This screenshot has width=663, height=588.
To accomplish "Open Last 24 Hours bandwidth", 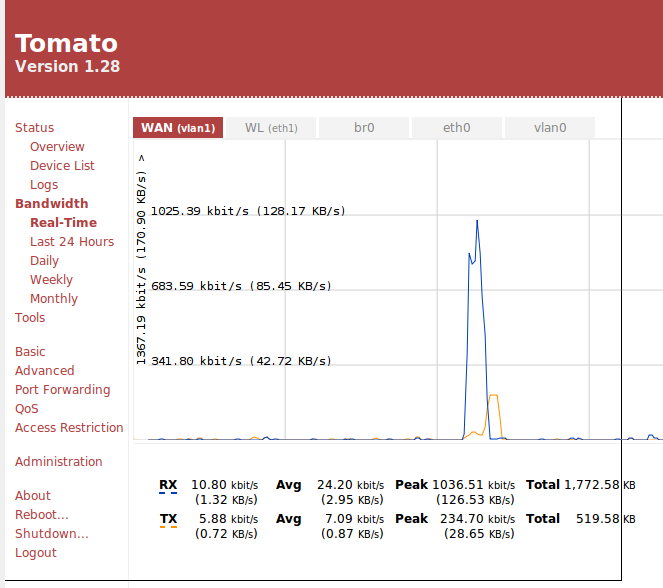I will click(72, 242).
